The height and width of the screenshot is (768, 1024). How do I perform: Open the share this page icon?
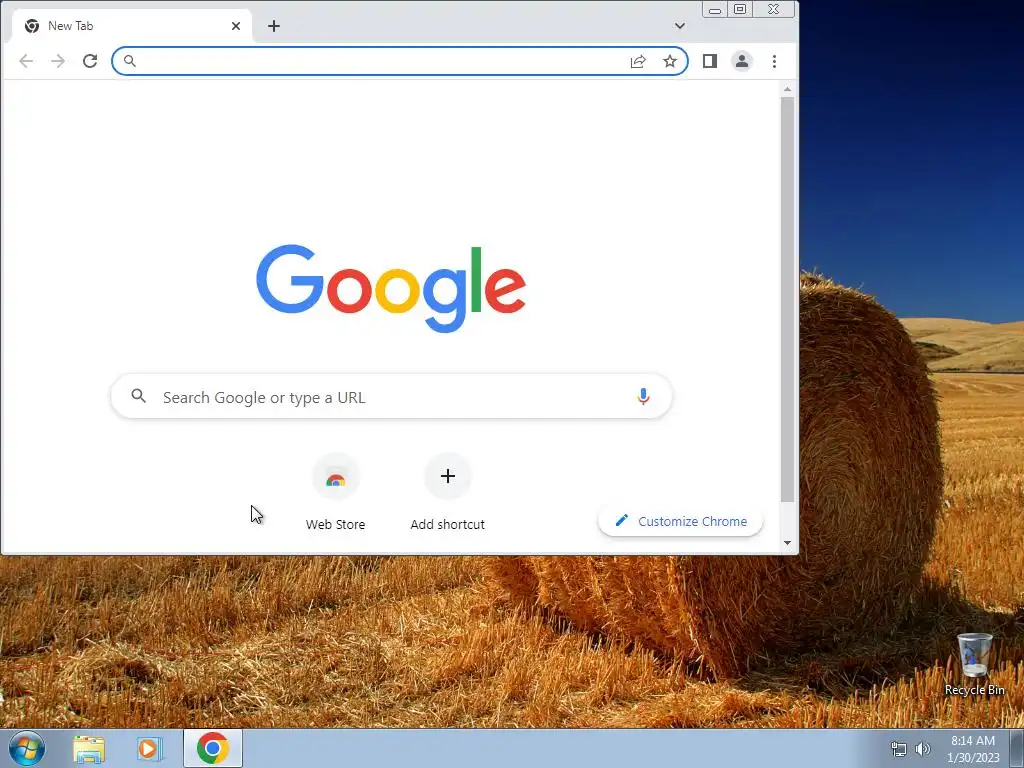[638, 61]
